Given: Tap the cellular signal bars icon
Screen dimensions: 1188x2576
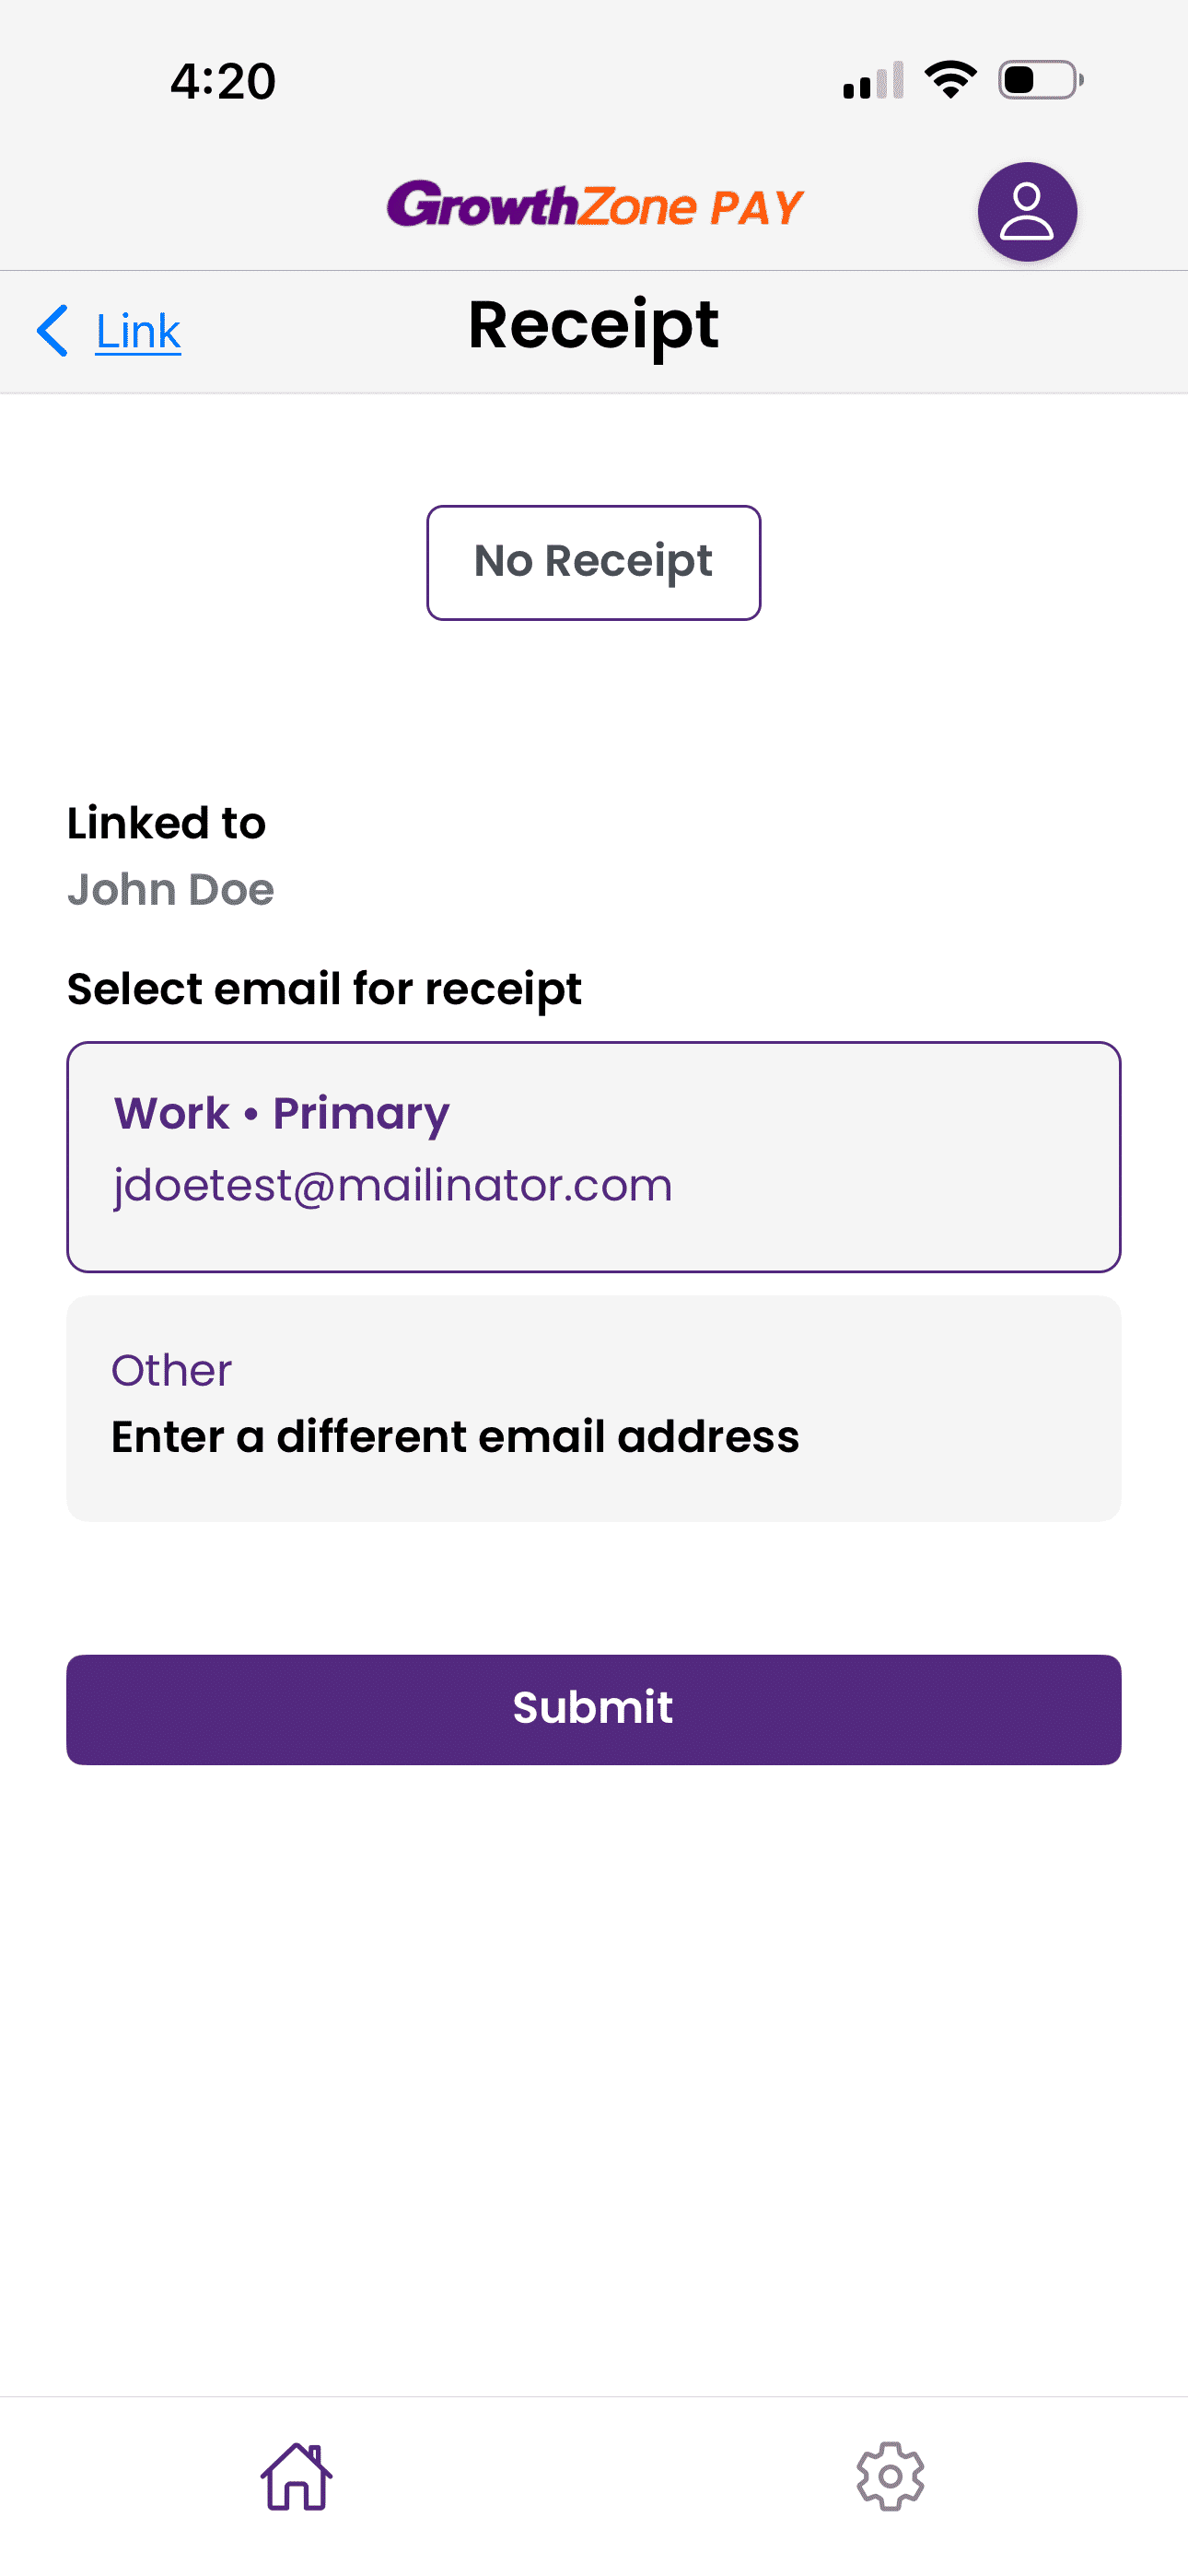Looking at the screenshot, I should tap(873, 82).
